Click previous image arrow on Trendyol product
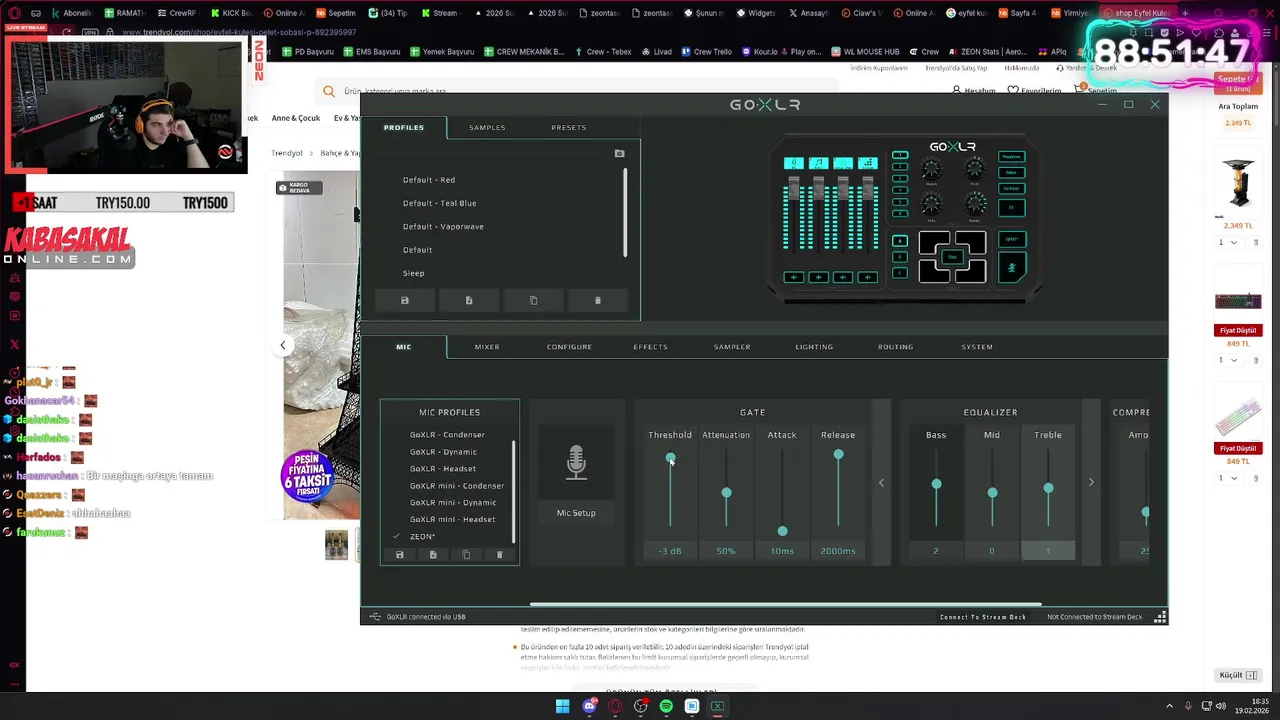This screenshot has width=1280, height=720. pos(282,345)
